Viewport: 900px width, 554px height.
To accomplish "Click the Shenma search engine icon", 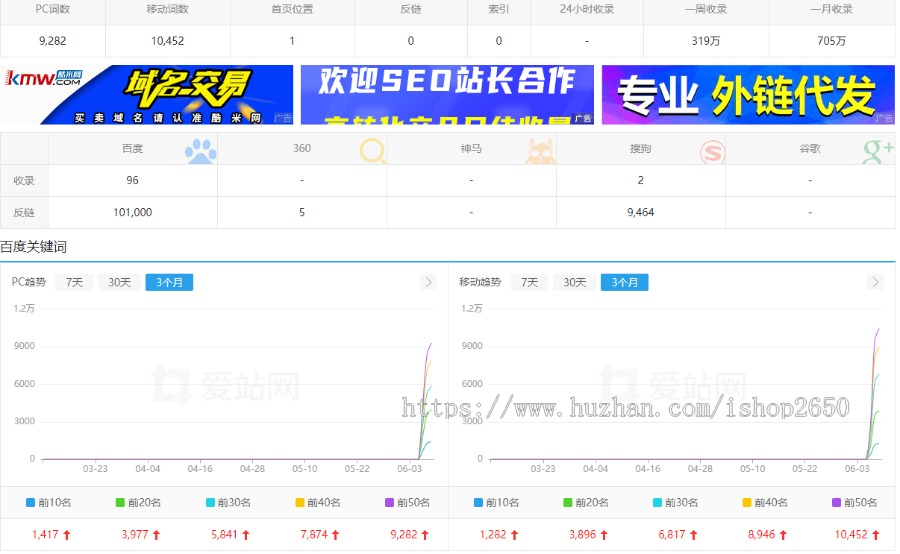I will [x=540, y=151].
